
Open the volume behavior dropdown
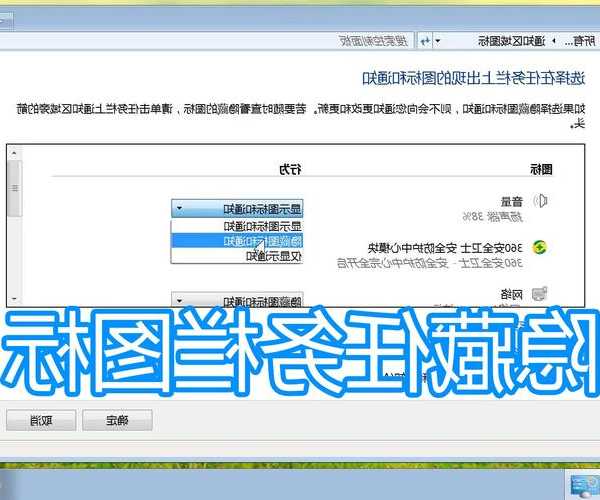pos(238,209)
